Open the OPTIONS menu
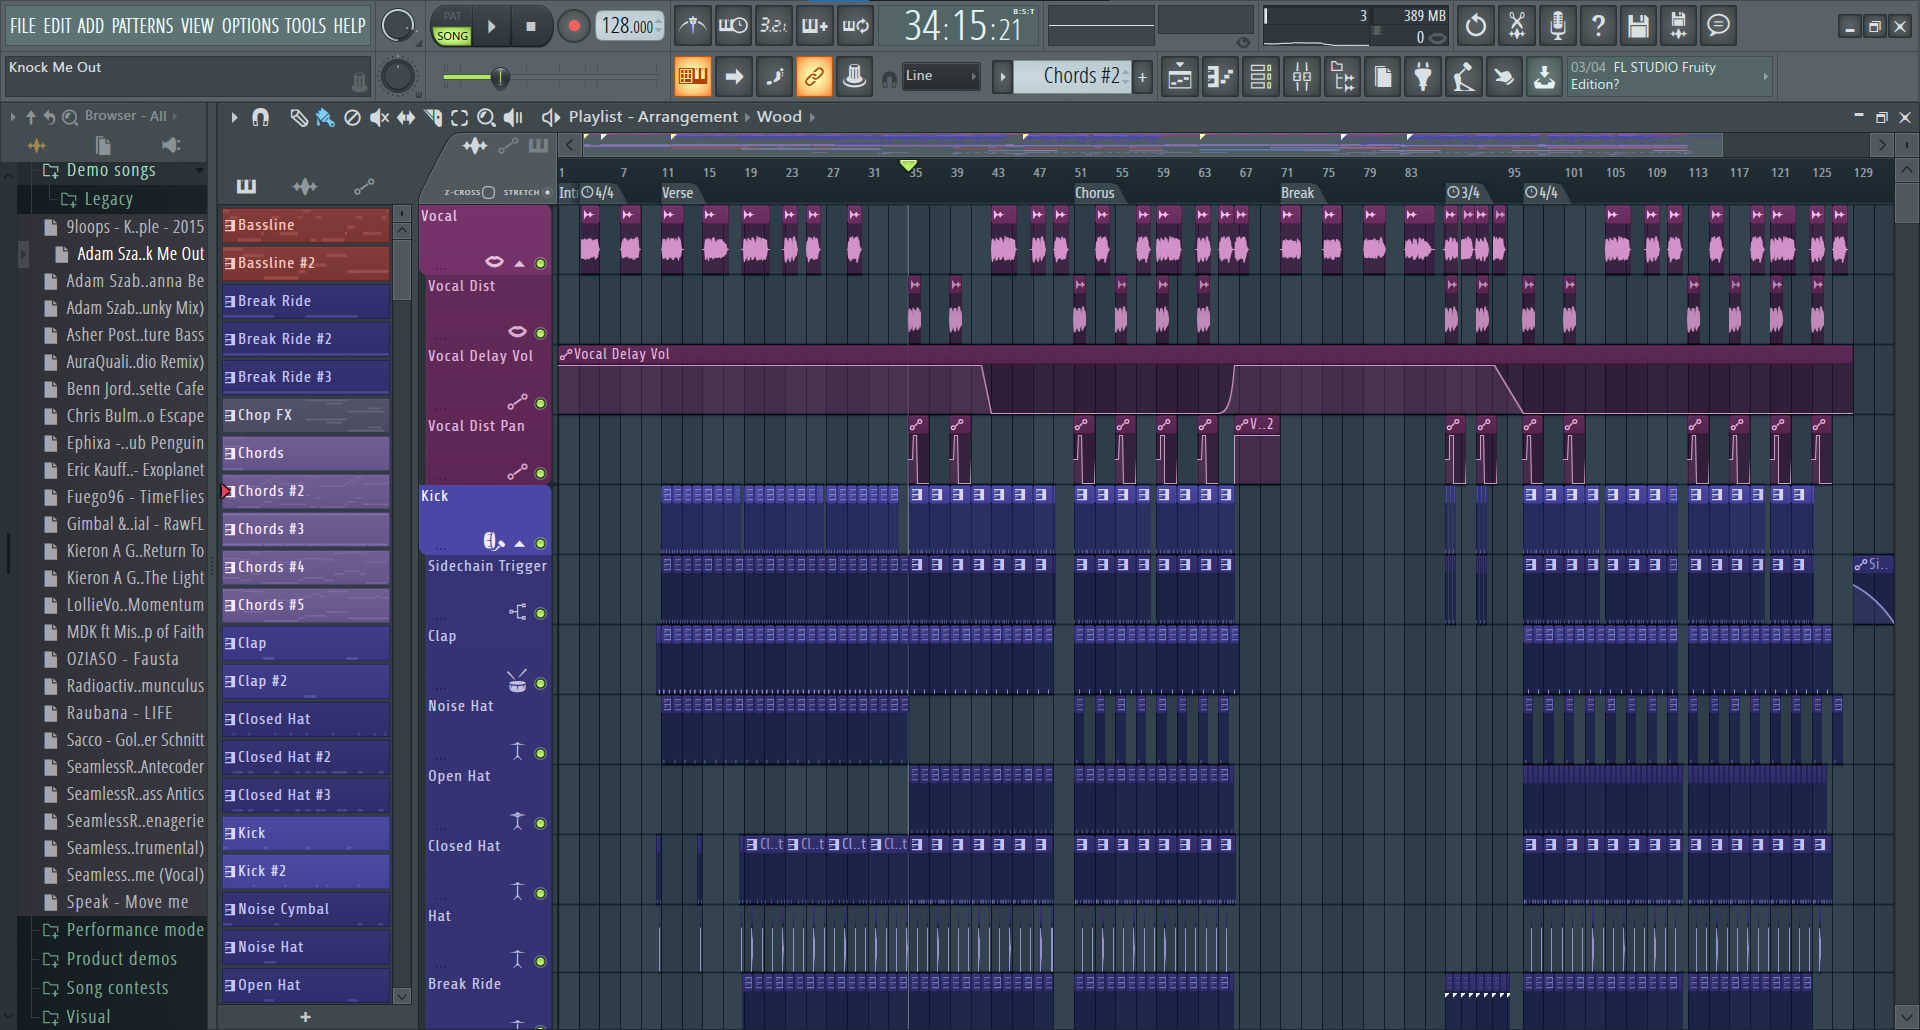Viewport: 1920px width, 1030px height. click(x=250, y=26)
